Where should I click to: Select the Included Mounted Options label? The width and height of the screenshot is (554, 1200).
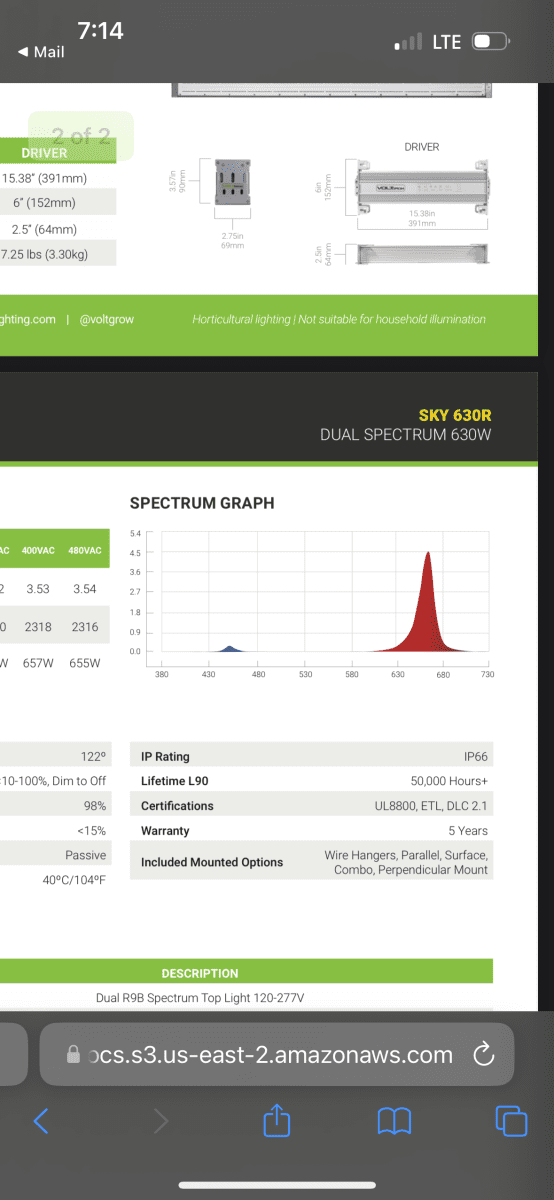pyautogui.click(x=212, y=862)
